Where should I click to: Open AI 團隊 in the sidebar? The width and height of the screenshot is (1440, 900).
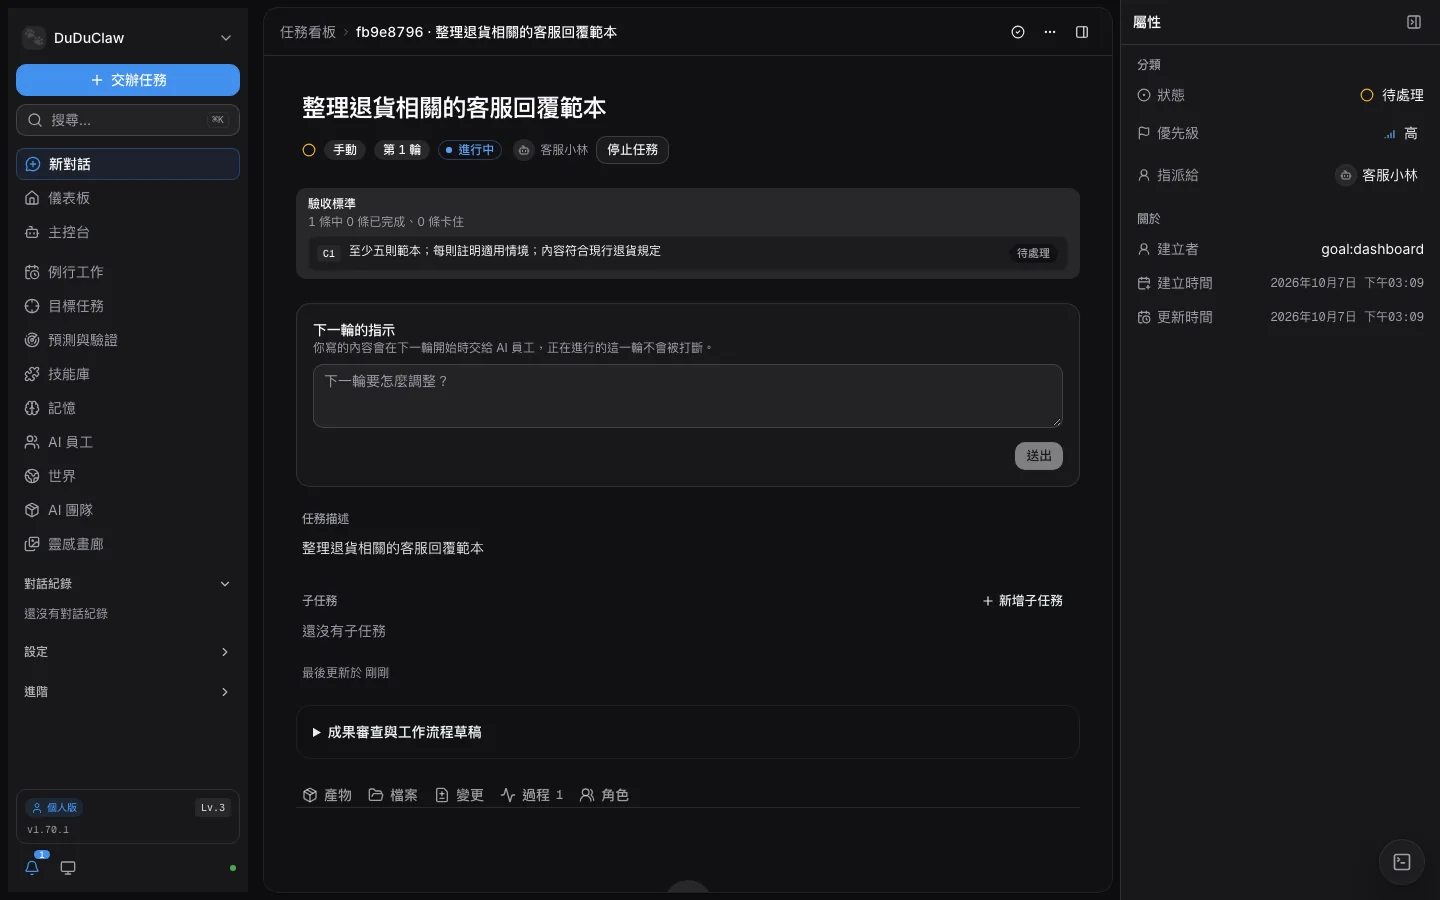128,510
